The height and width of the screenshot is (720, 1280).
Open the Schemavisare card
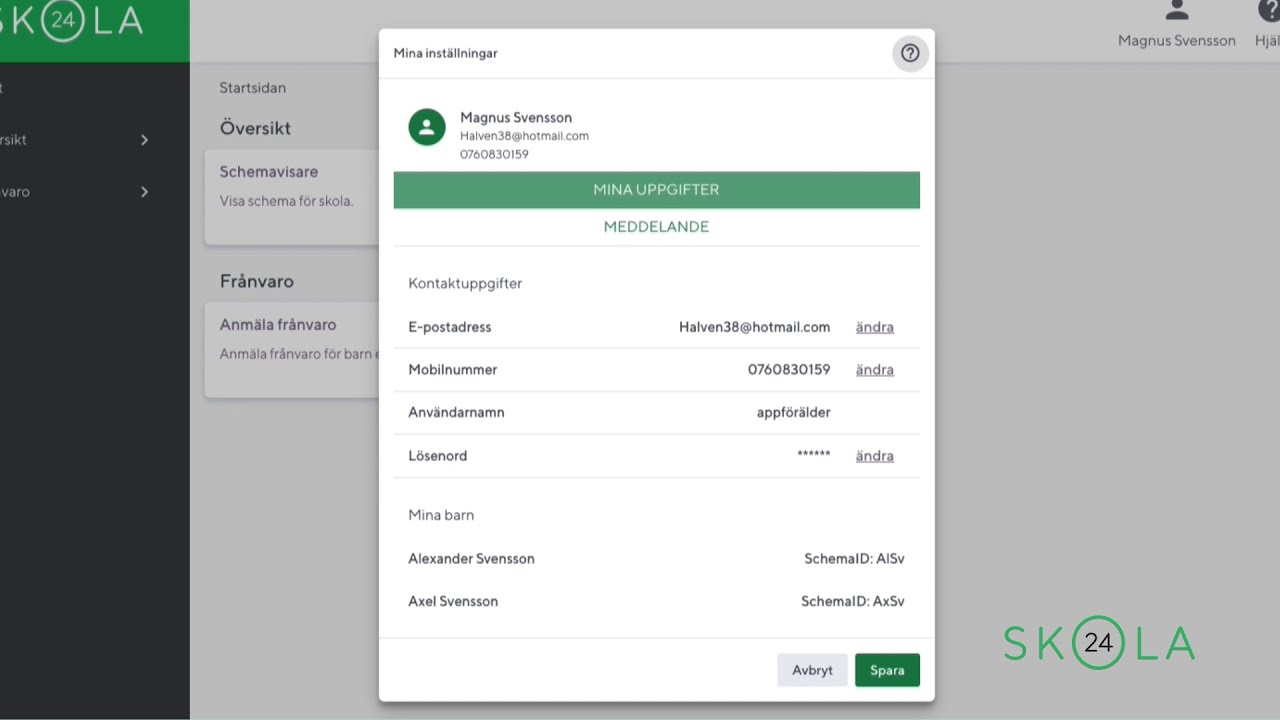[x=292, y=197]
